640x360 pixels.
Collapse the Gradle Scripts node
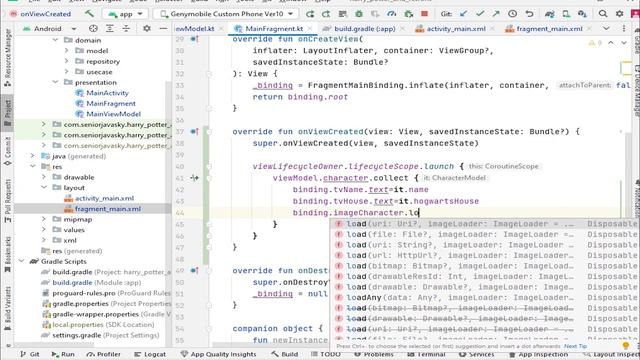point(21,261)
